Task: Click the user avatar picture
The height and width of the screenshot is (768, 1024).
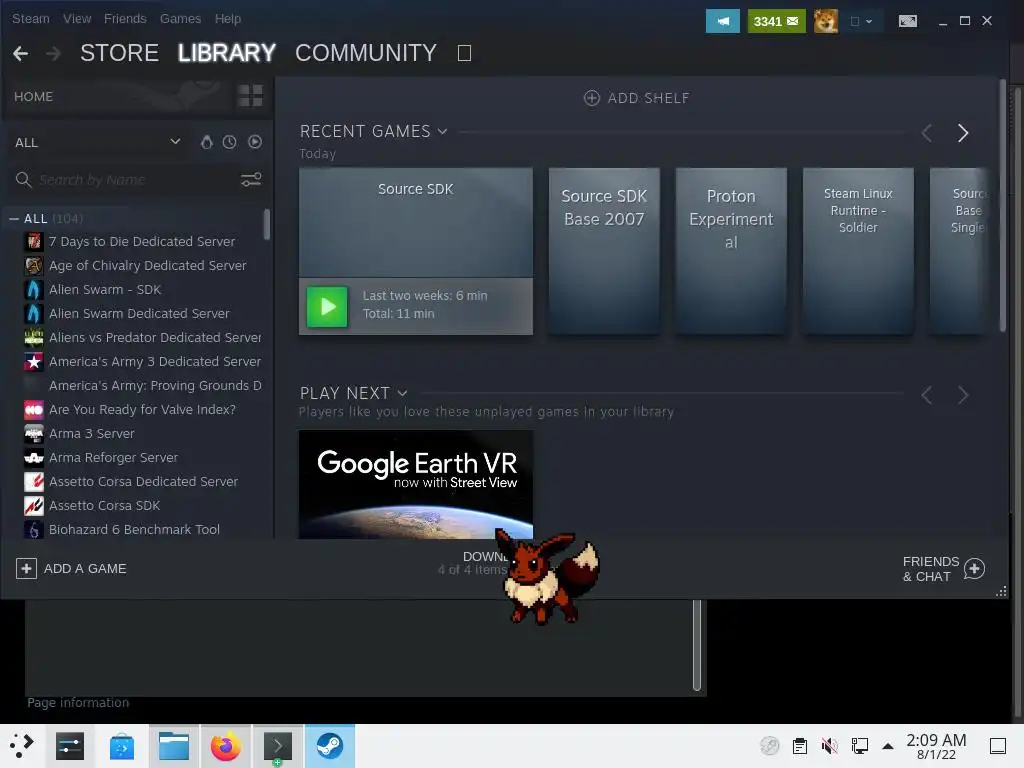Action: 825,21
